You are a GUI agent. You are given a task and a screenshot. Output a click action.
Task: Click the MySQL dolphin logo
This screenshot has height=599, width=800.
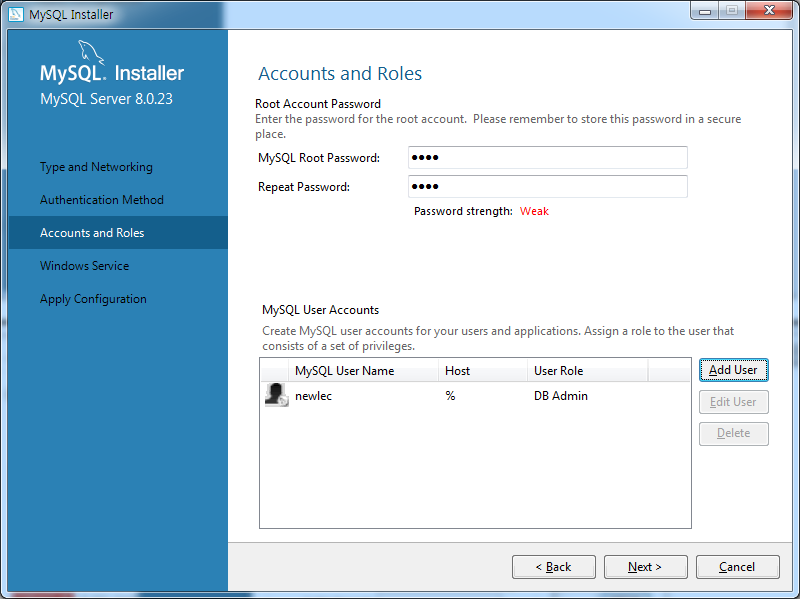91,53
